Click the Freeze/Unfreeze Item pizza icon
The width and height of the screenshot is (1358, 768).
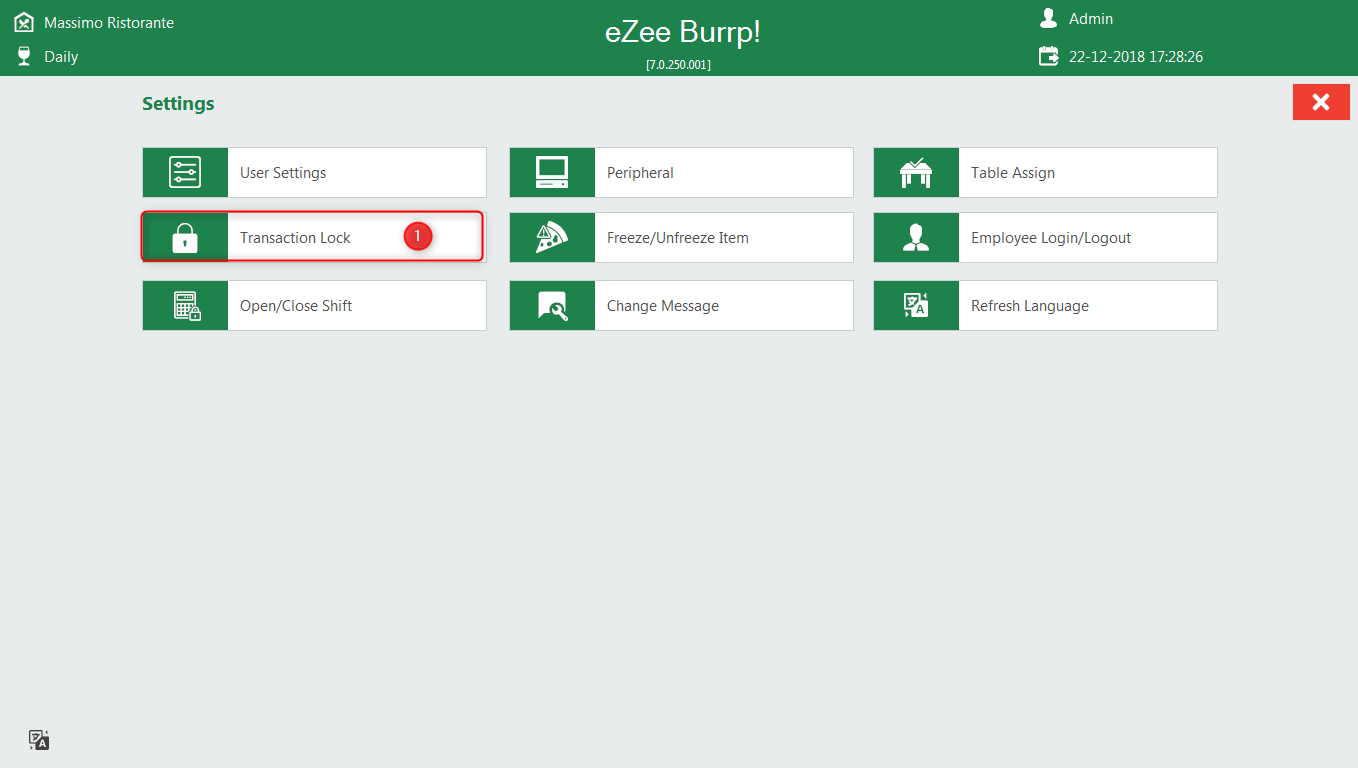[x=552, y=238]
